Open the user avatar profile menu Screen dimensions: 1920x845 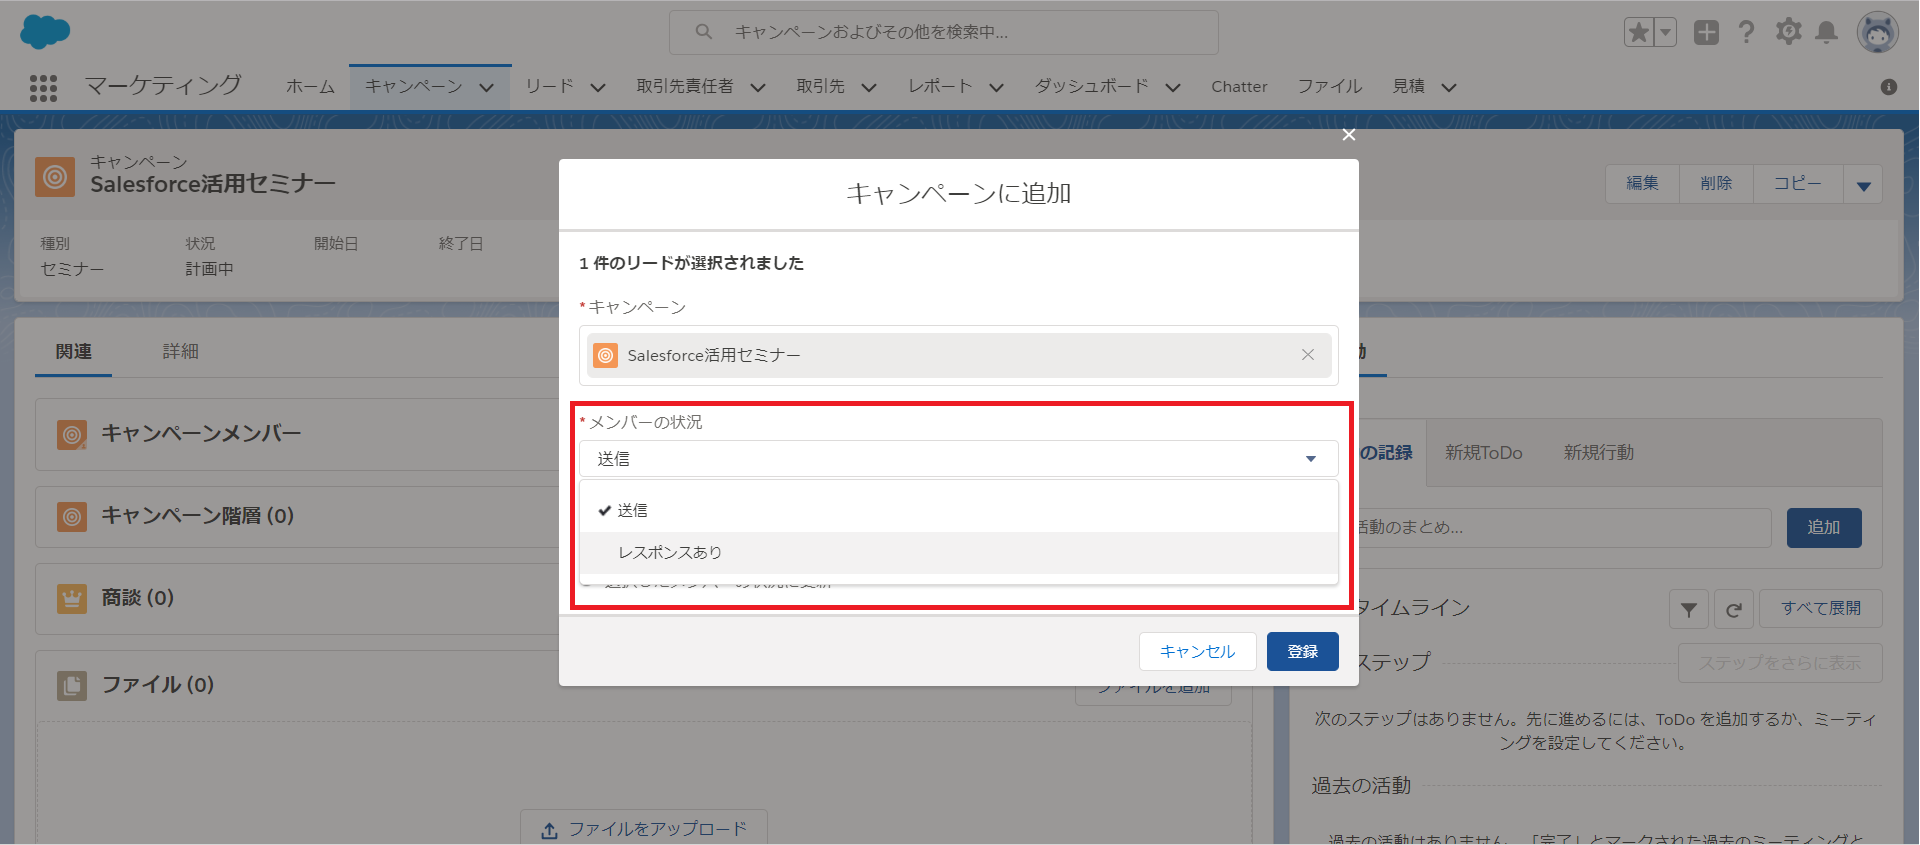tap(1877, 32)
